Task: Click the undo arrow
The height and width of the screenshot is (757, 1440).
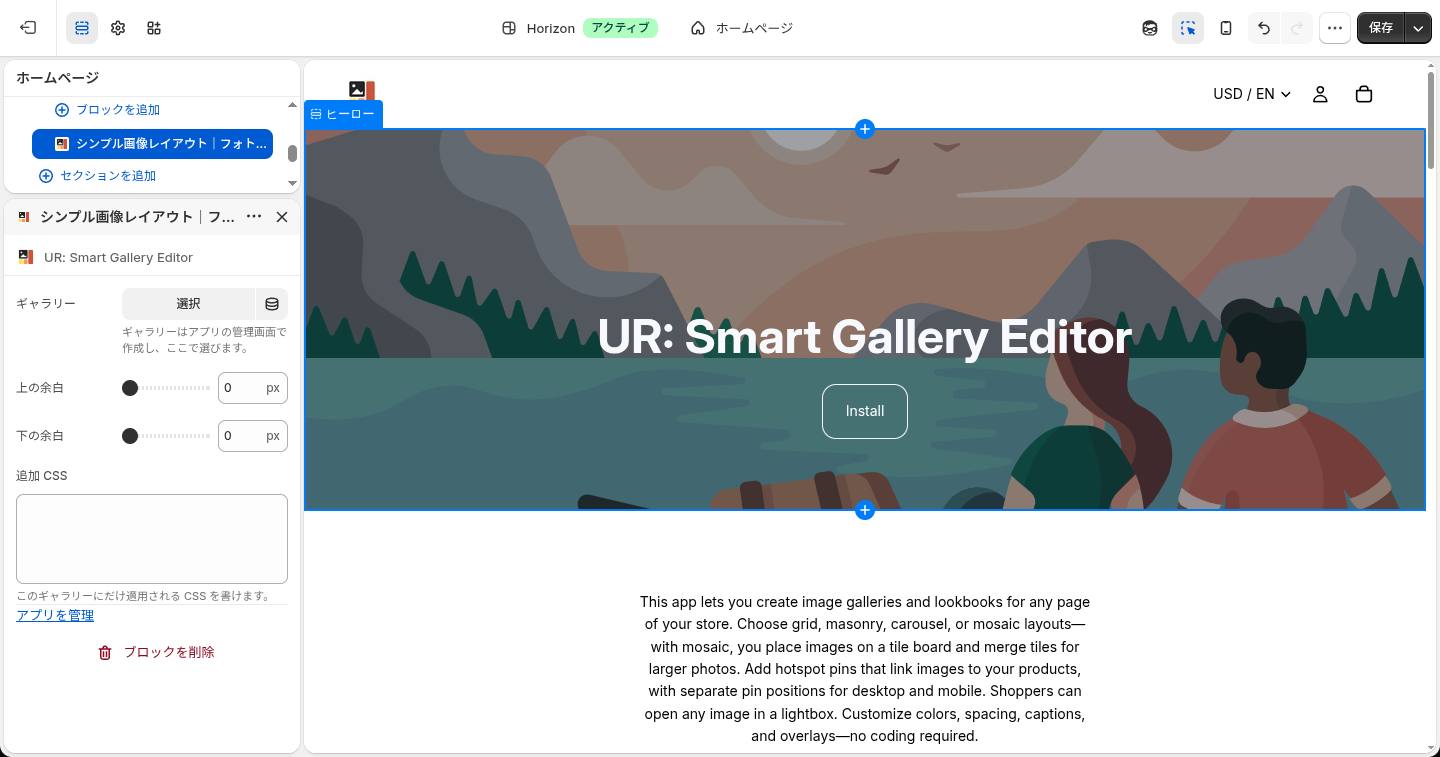Action: click(x=1264, y=28)
